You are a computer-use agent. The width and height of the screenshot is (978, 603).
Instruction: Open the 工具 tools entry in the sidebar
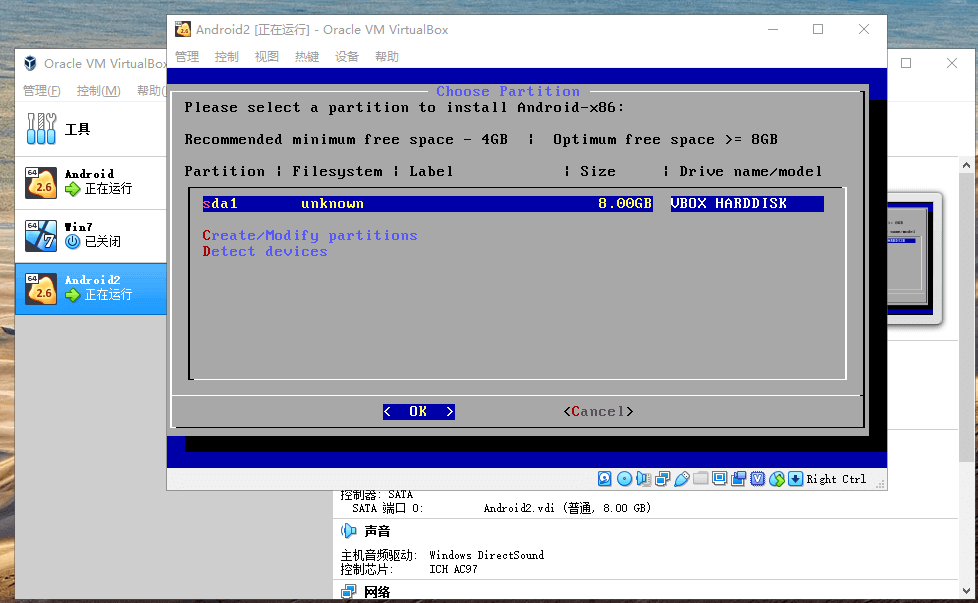point(78,129)
